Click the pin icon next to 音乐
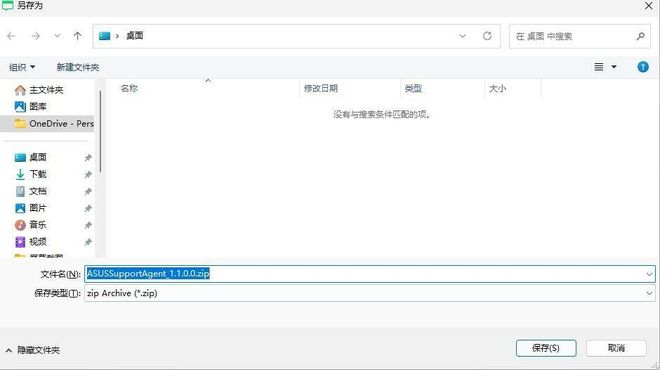 [88, 225]
